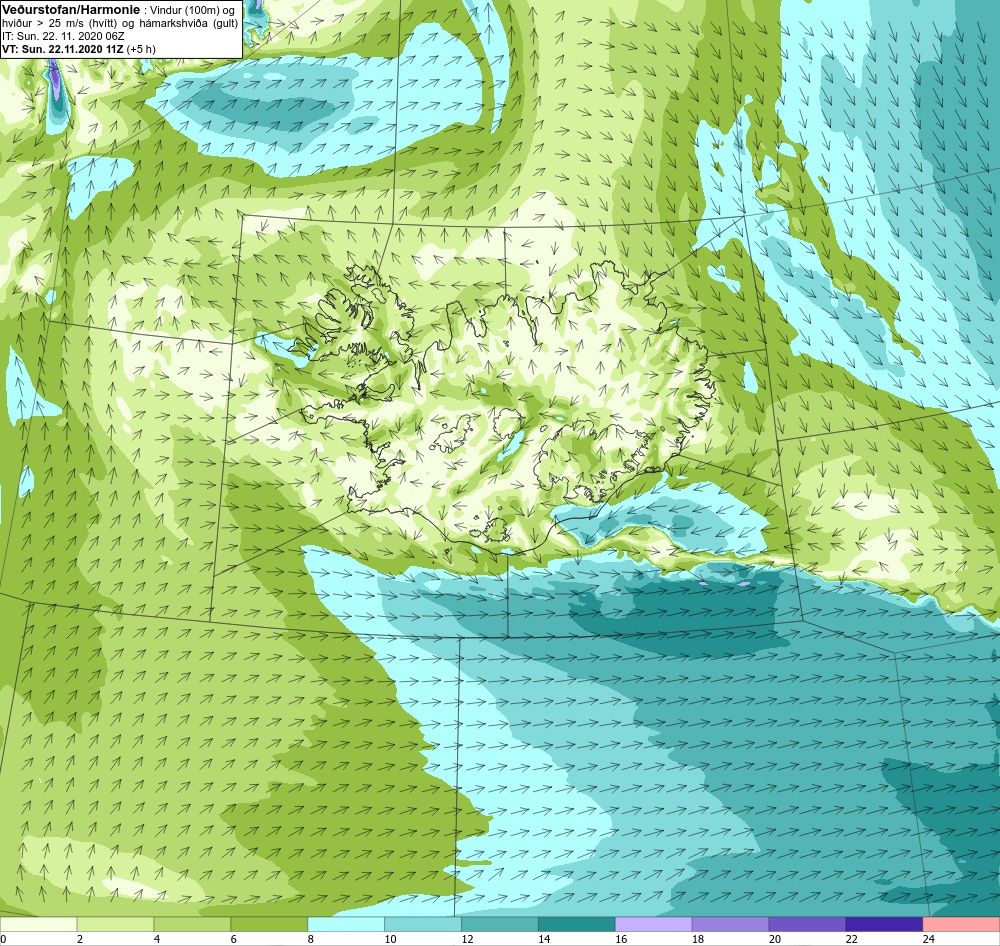The width and height of the screenshot is (1000, 946).
Task: Click the 20–22 m/s violet swatch
Action: [807, 924]
